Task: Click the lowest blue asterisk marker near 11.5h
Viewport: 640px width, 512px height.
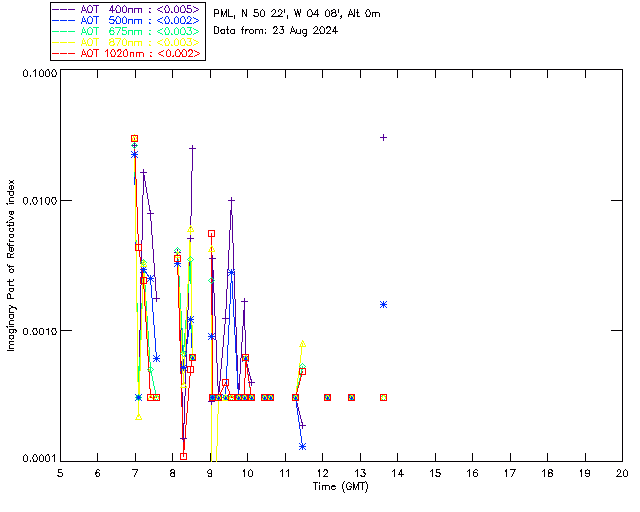Action: [302, 447]
